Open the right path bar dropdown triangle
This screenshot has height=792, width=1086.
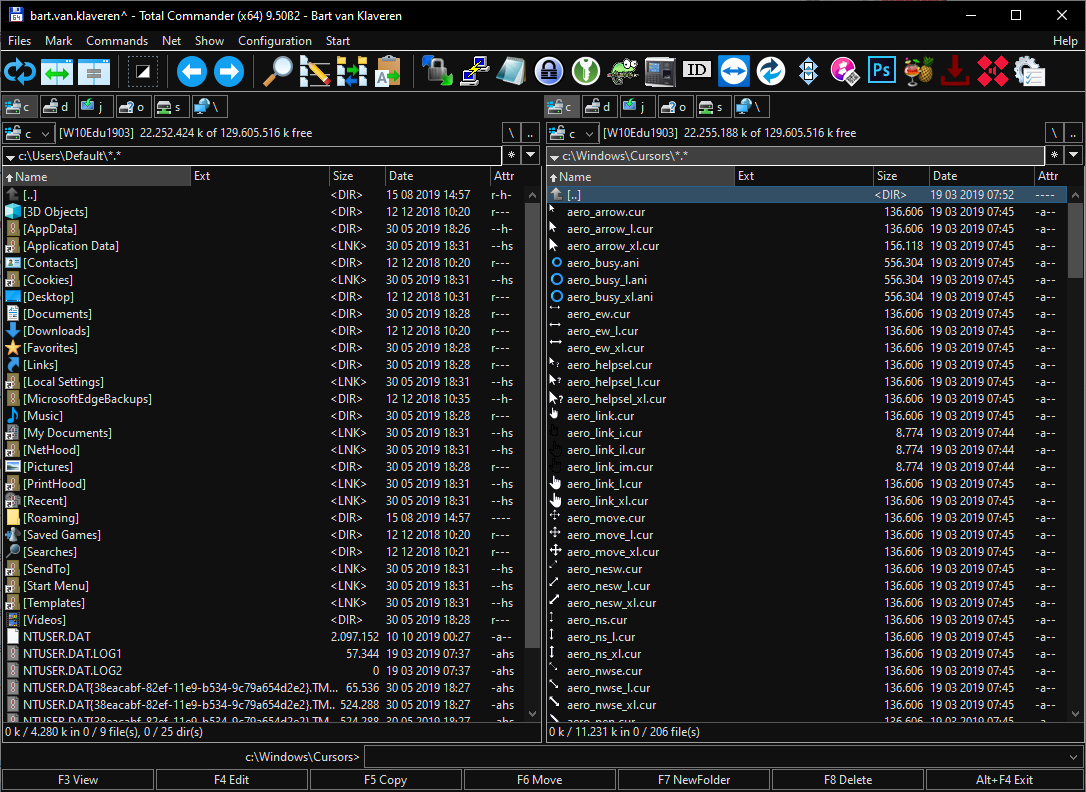pyautogui.click(x=554, y=157)
